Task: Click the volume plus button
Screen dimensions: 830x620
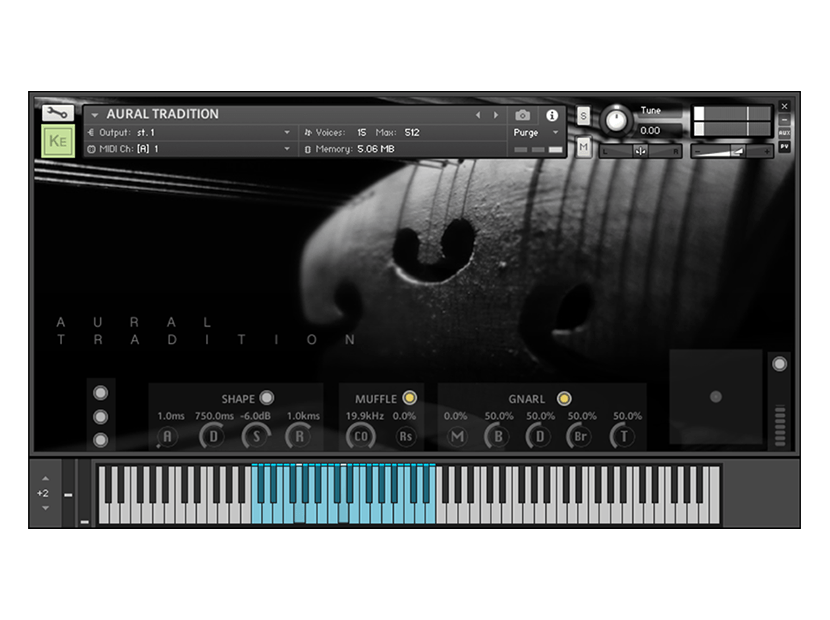Action: tap(766, 152)
